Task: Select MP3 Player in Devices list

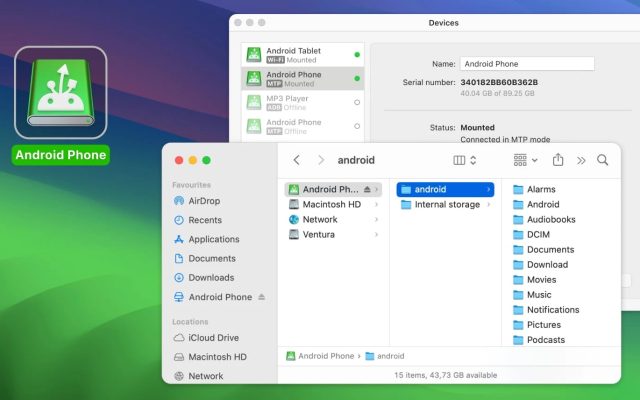Action: pyautogui.click(x=302, y=102)
